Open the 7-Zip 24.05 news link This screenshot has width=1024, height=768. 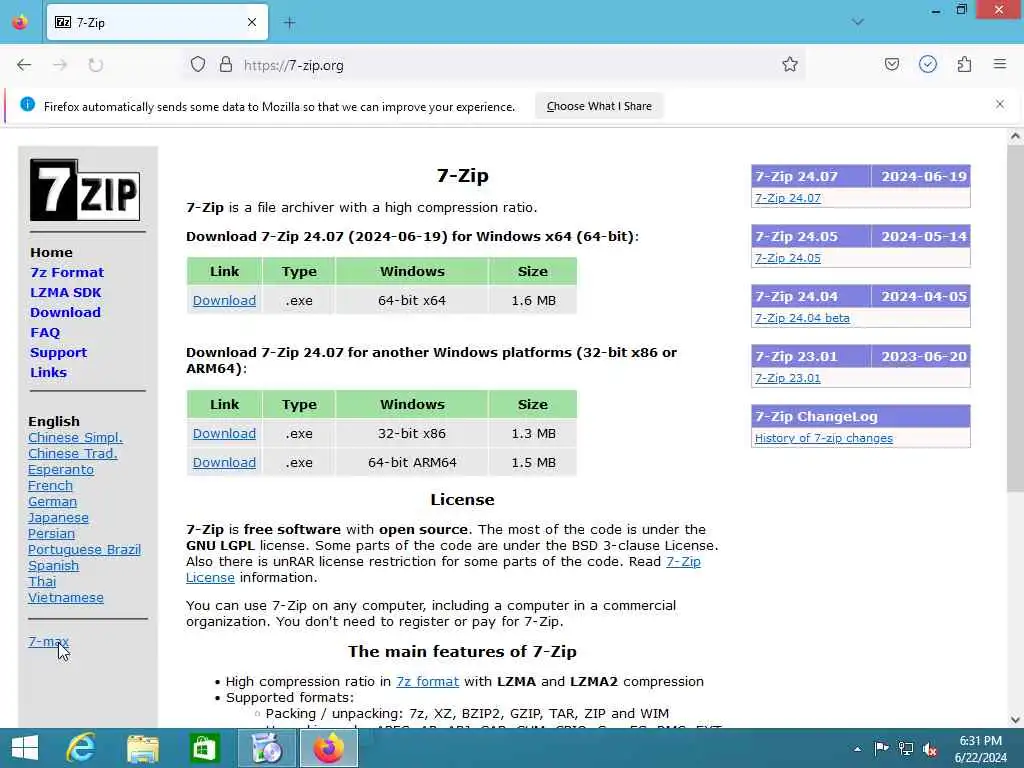[788, 258]
